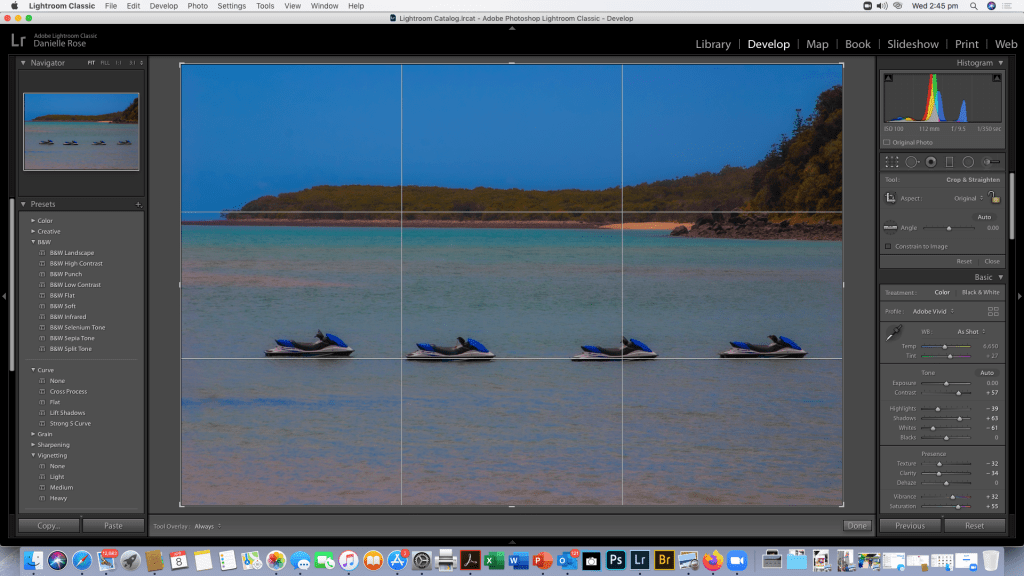Activate the Red Eye Correction tool

930,162
